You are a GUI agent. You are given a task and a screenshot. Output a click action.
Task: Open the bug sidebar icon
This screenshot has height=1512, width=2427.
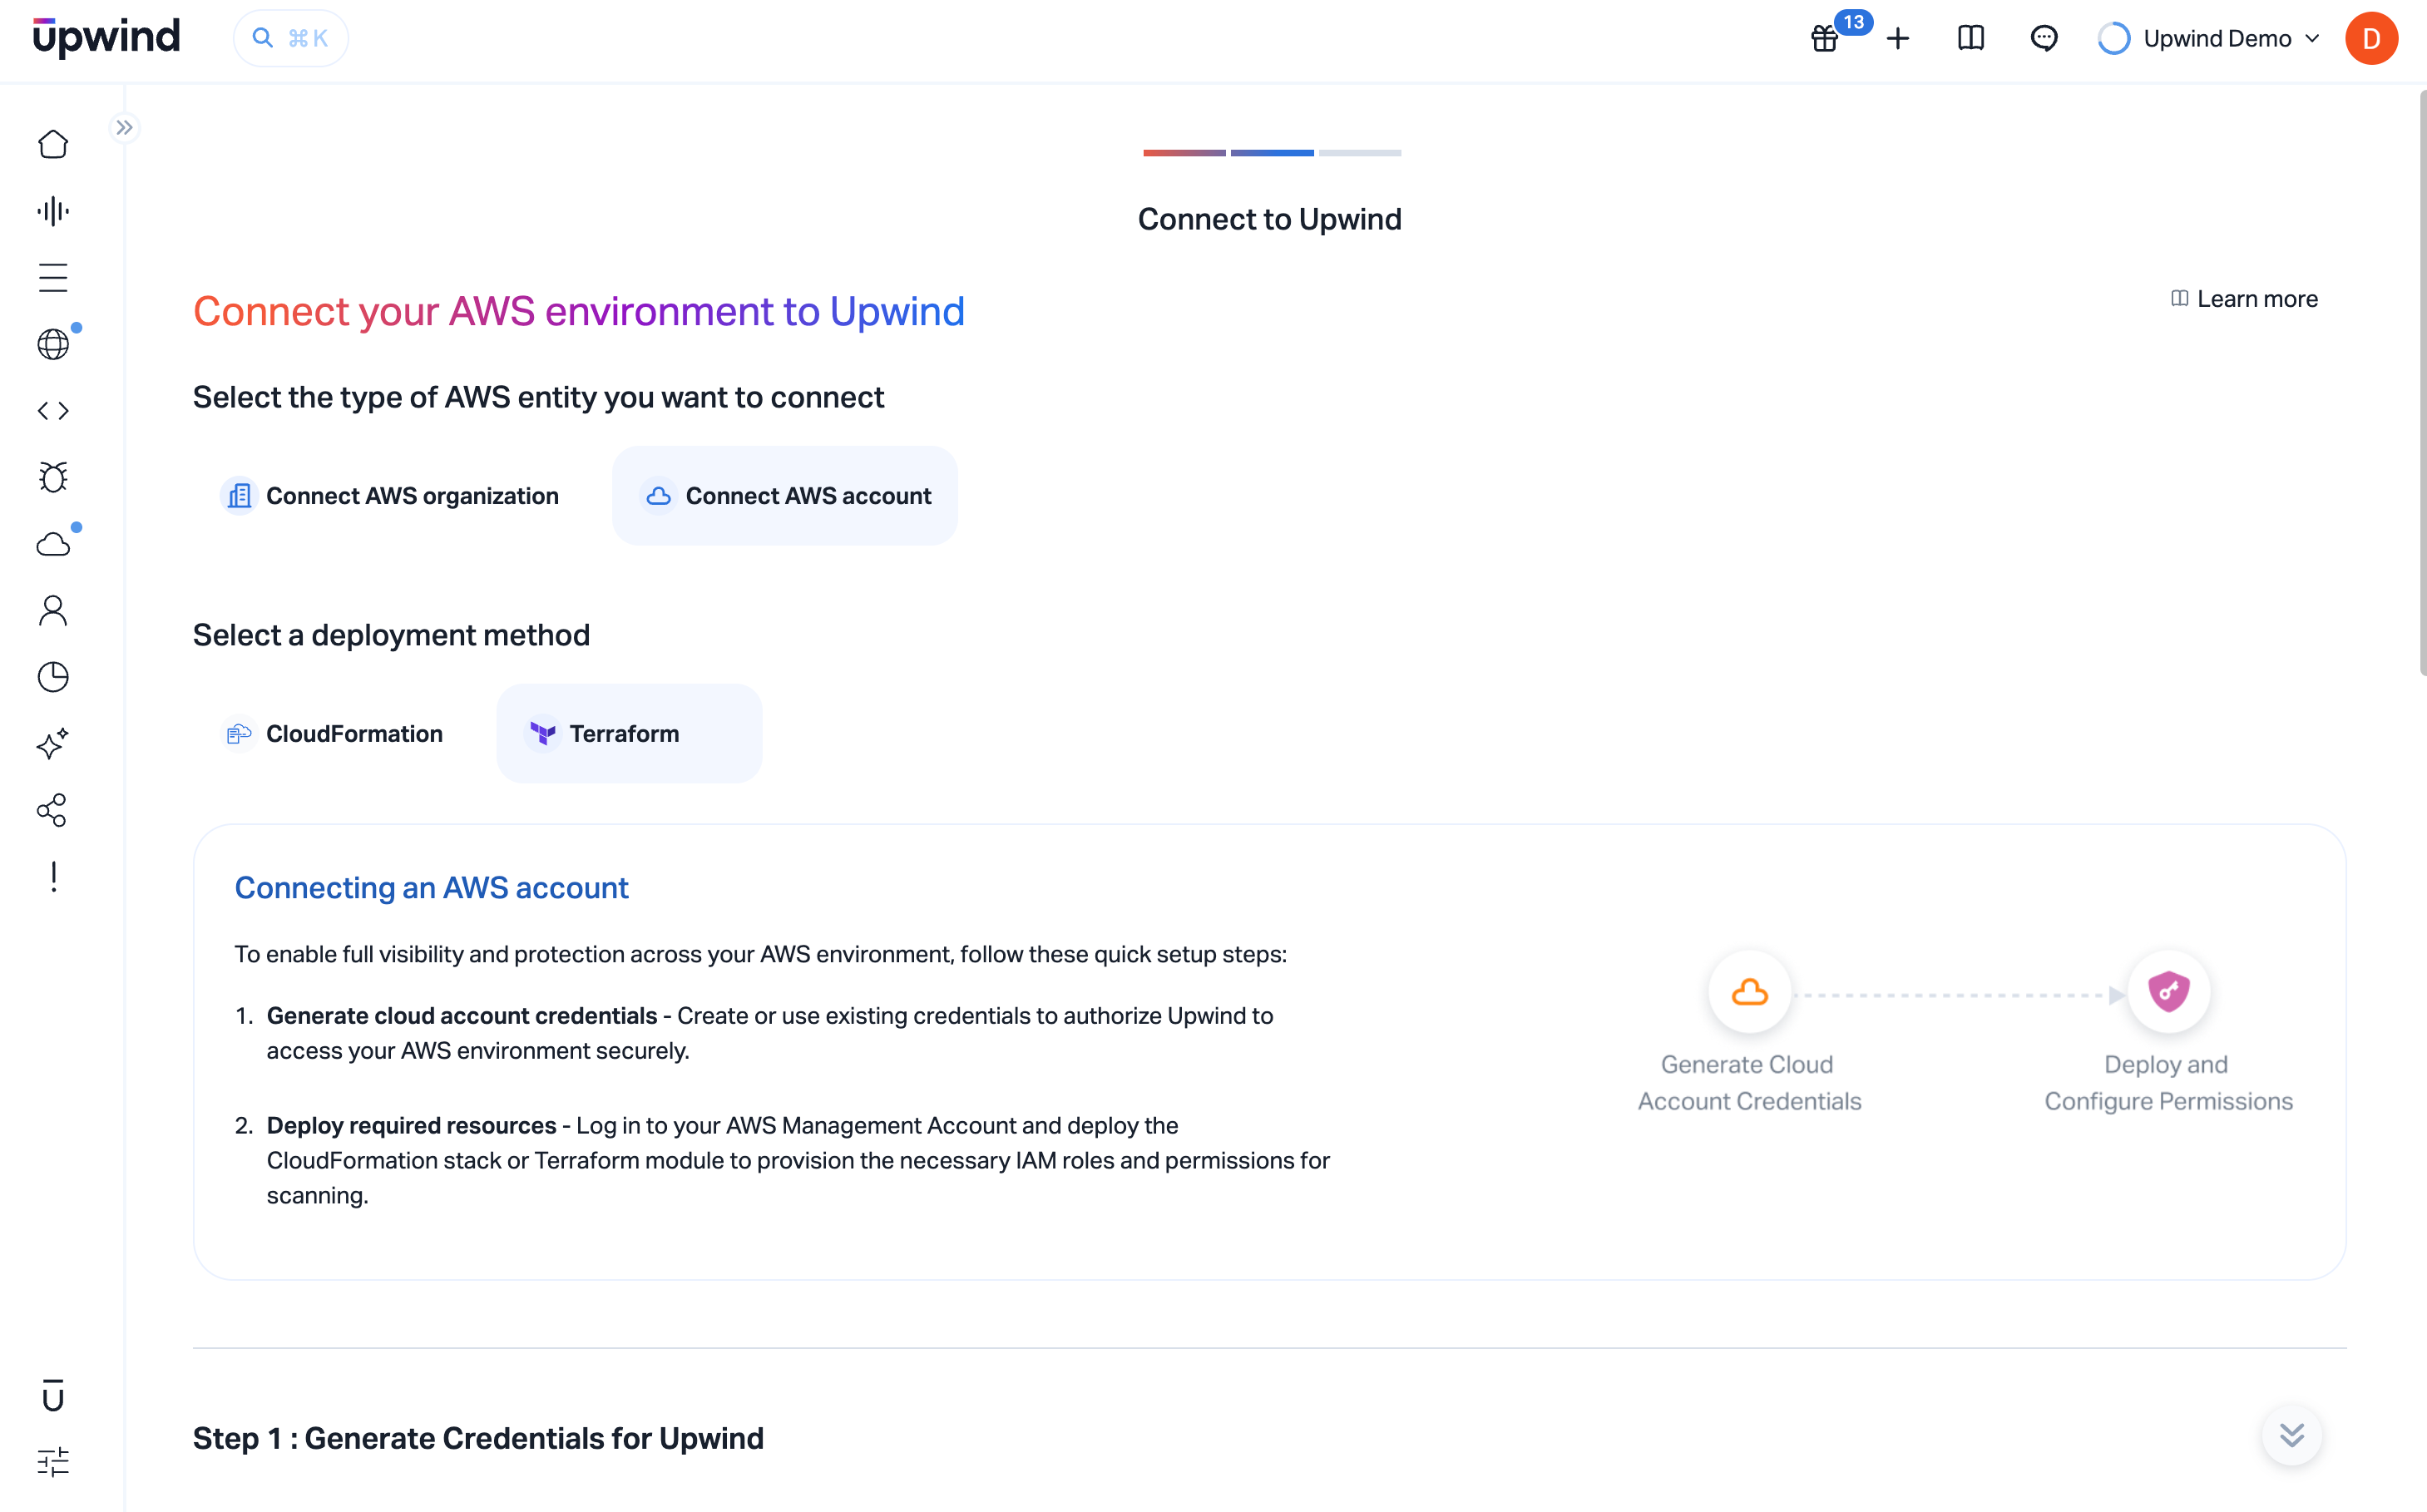(x=53, y=477)
